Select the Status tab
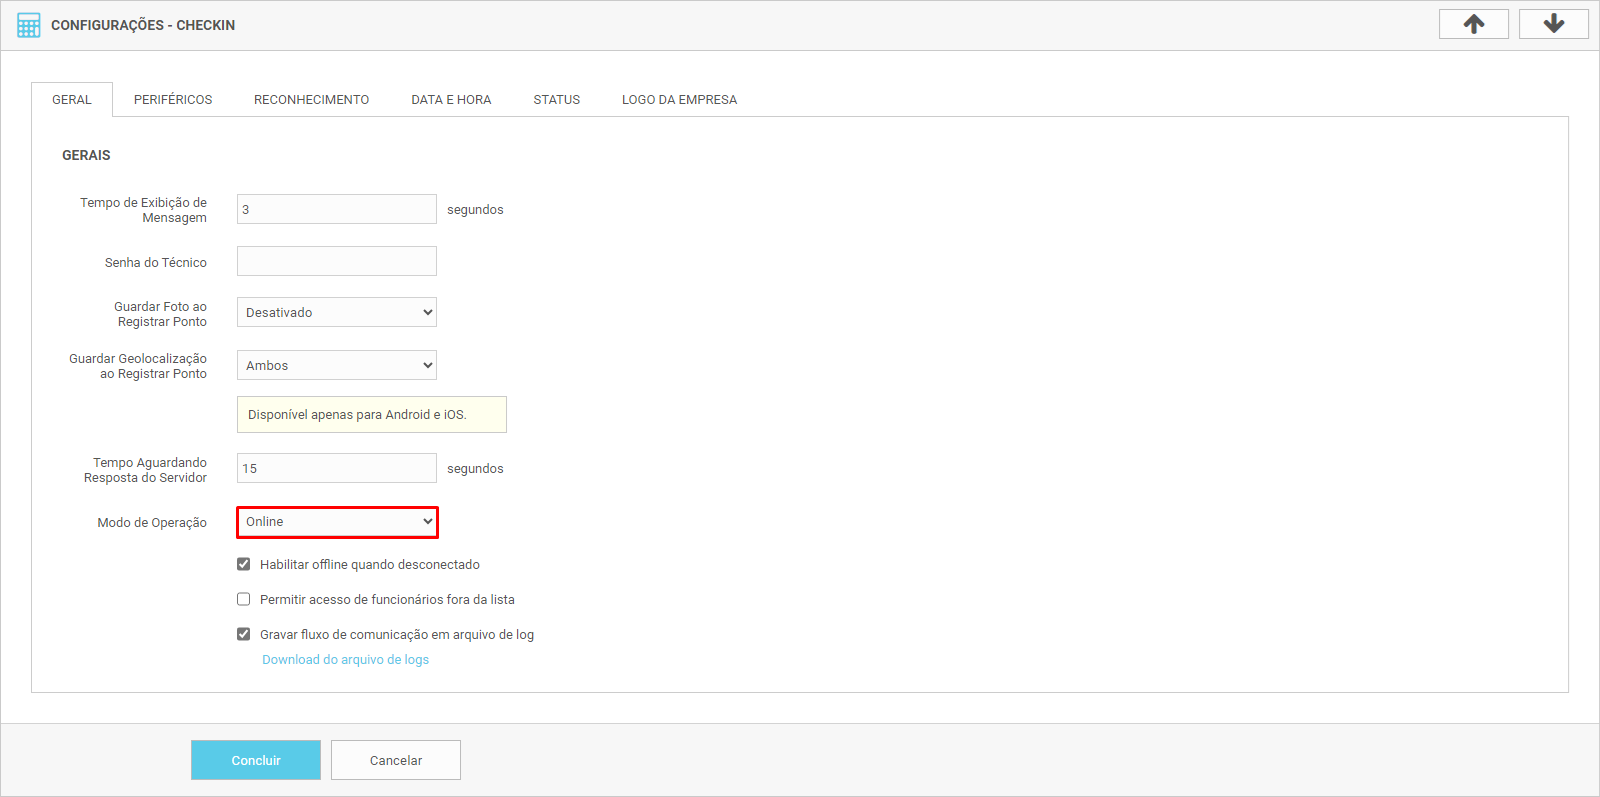Image resolution: width=1600 pixels, height=797 pixels. pyautogui.click(x=556, y=100)
